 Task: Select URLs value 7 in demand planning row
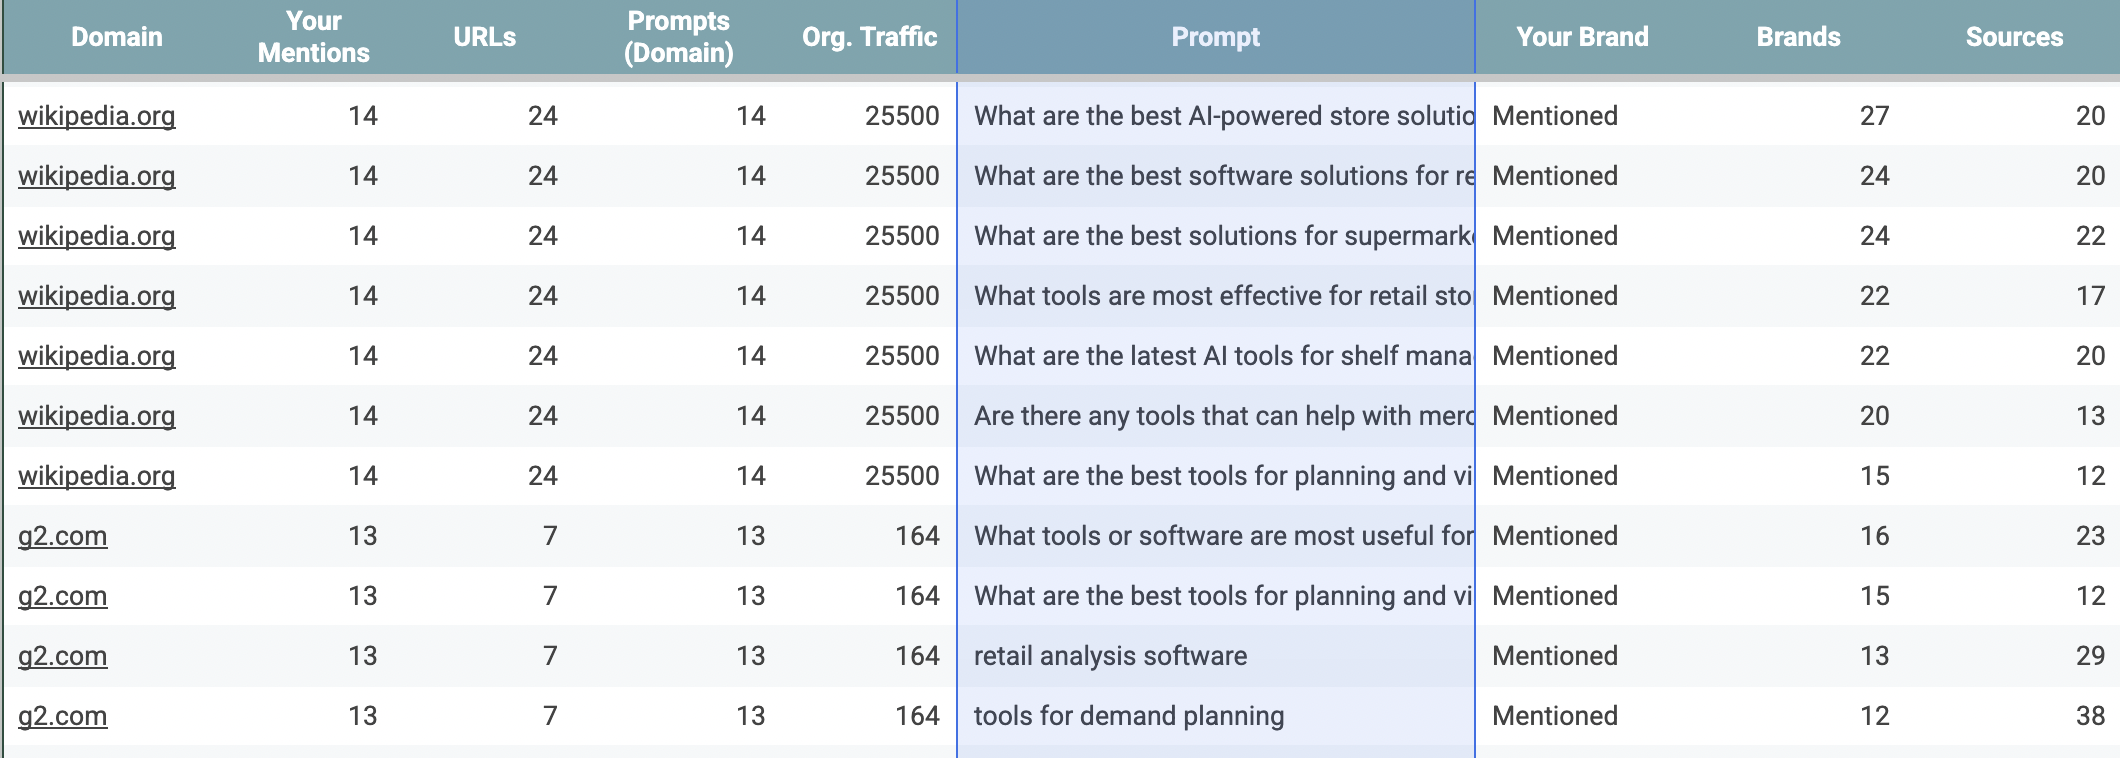coord(550,716)
